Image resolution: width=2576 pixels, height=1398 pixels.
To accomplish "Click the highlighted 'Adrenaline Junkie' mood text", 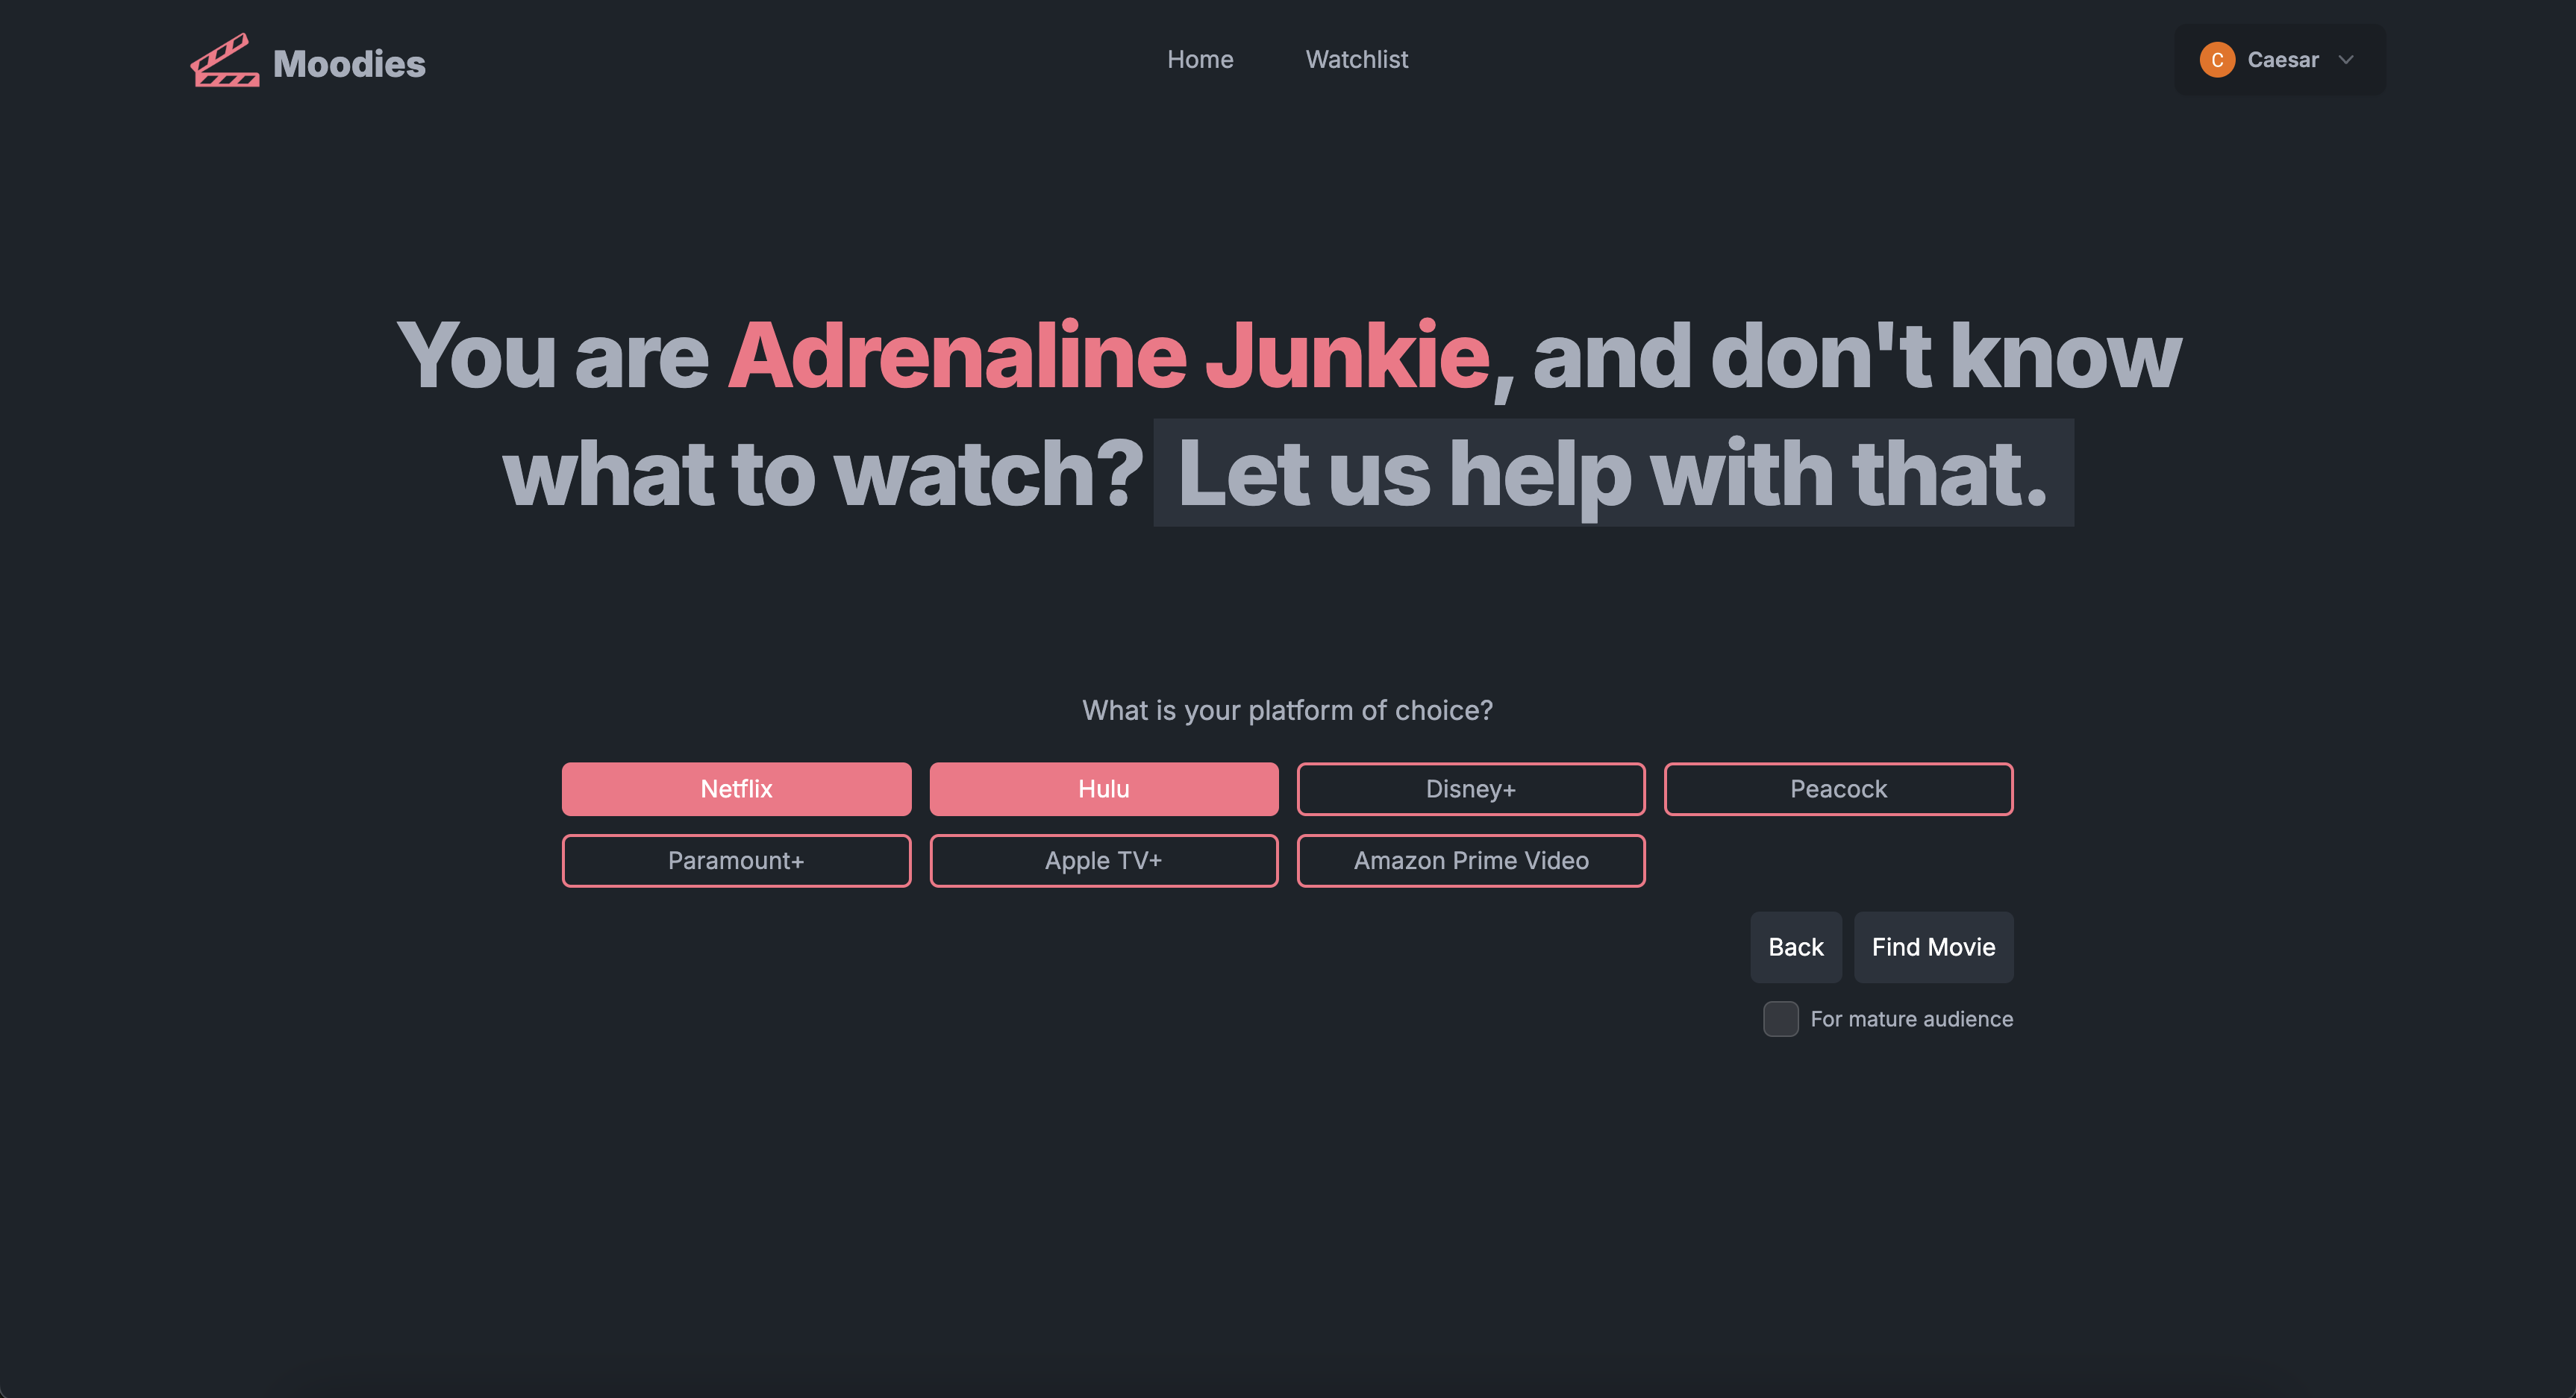I will click(x=1108, y=356).
